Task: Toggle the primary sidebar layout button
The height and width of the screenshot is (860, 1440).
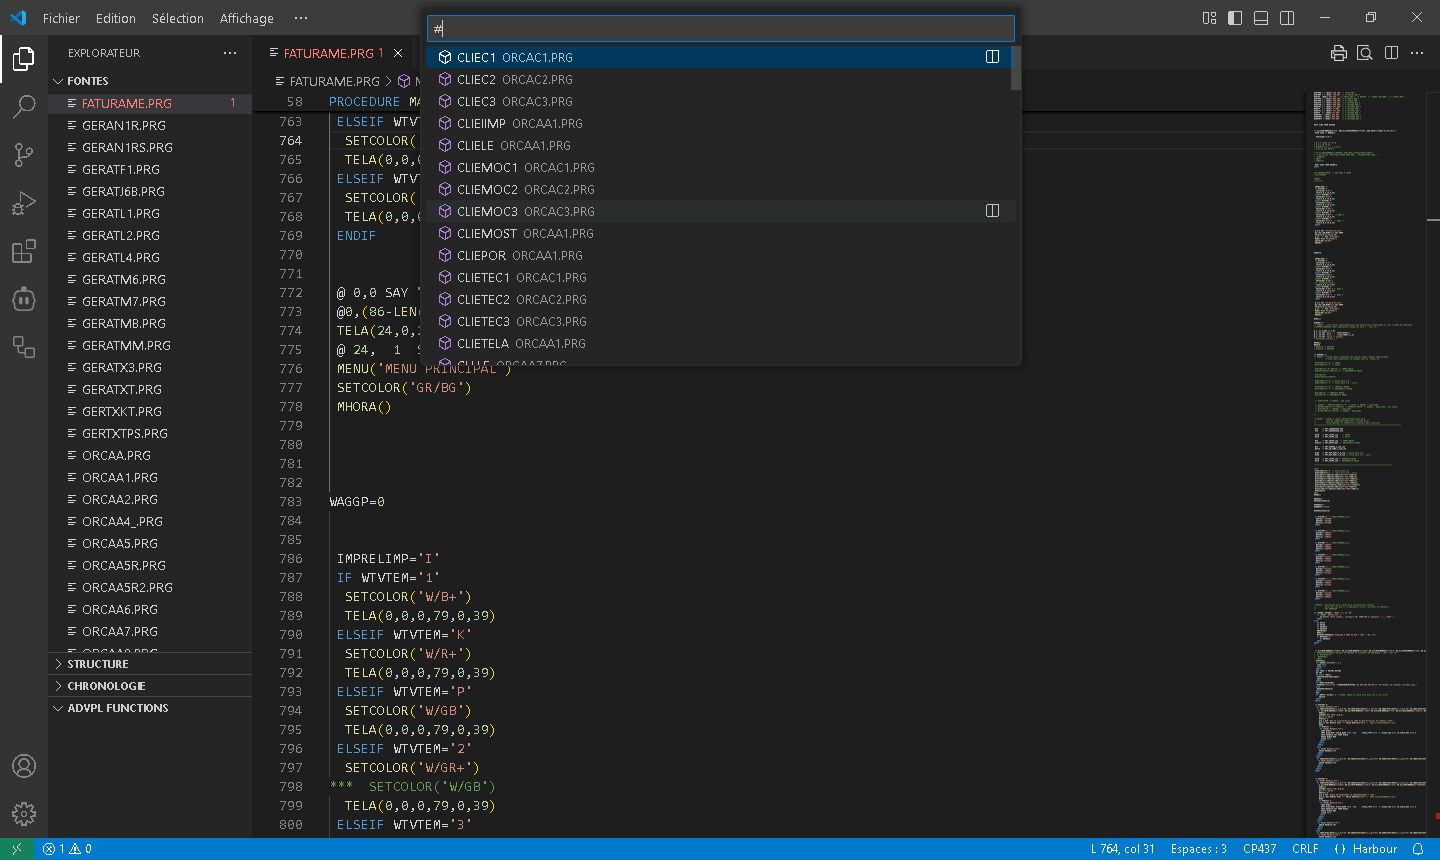Action: 1235,18
